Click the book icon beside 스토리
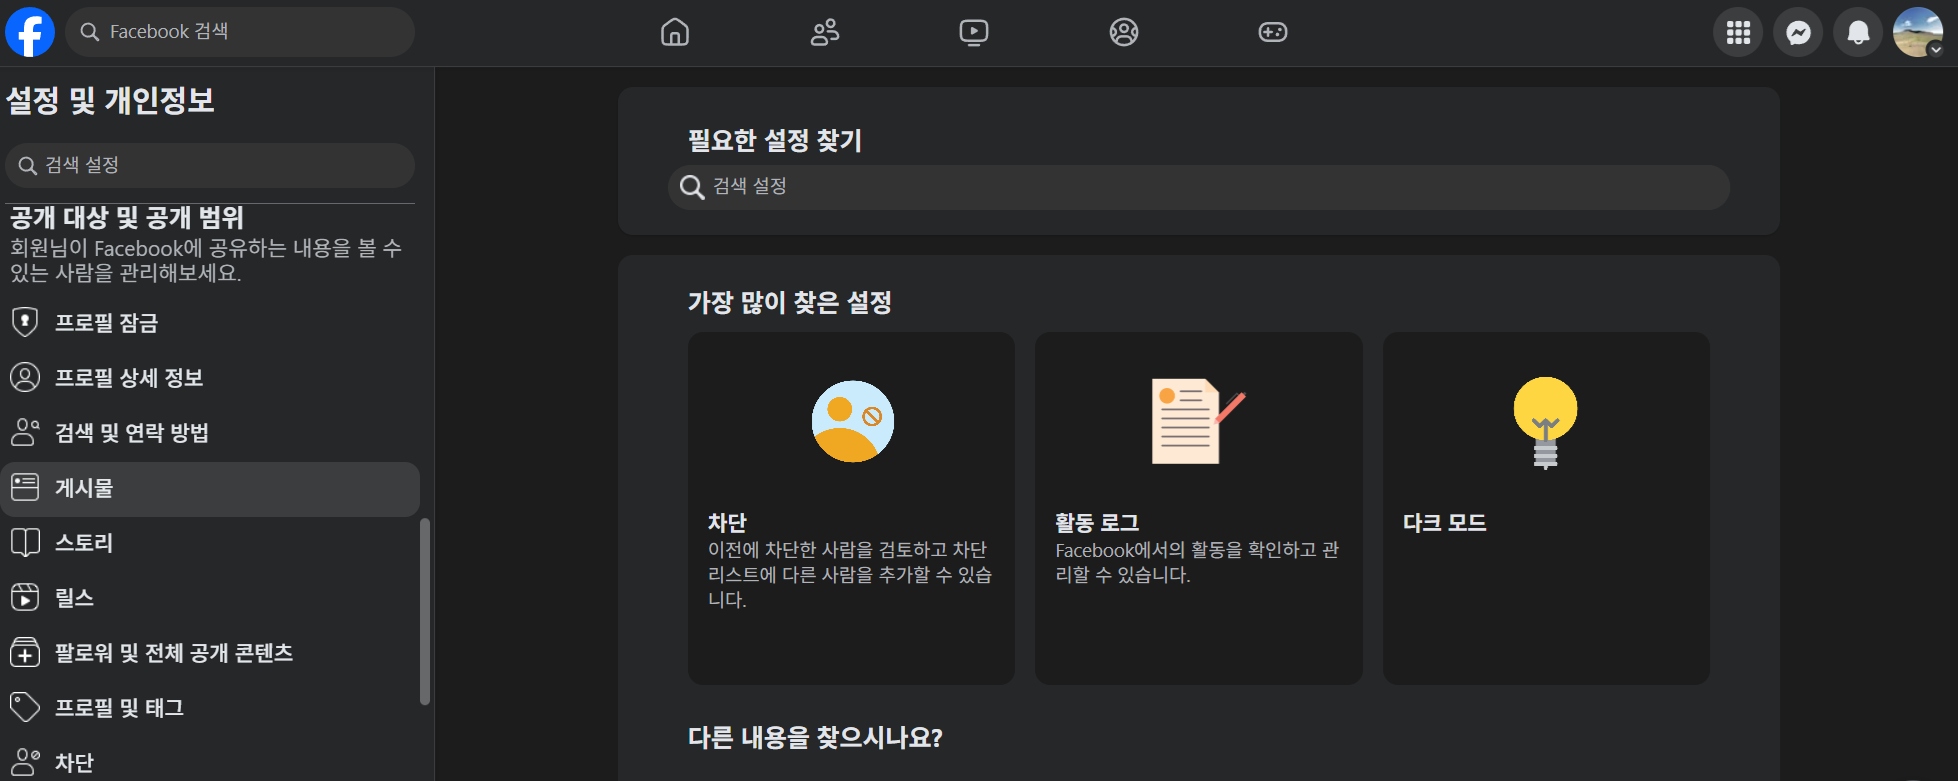Screen dimensions: 1958x781 coord(25,542)
